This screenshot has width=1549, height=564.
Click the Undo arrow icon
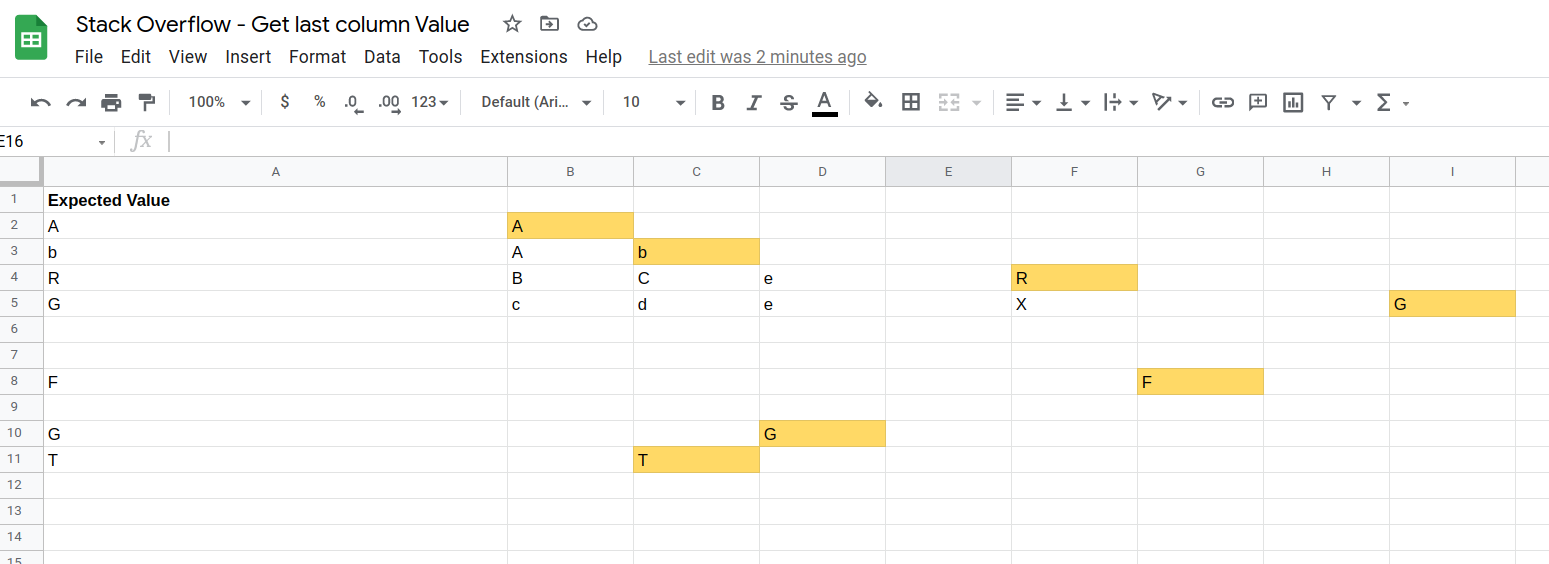[41, 102]
